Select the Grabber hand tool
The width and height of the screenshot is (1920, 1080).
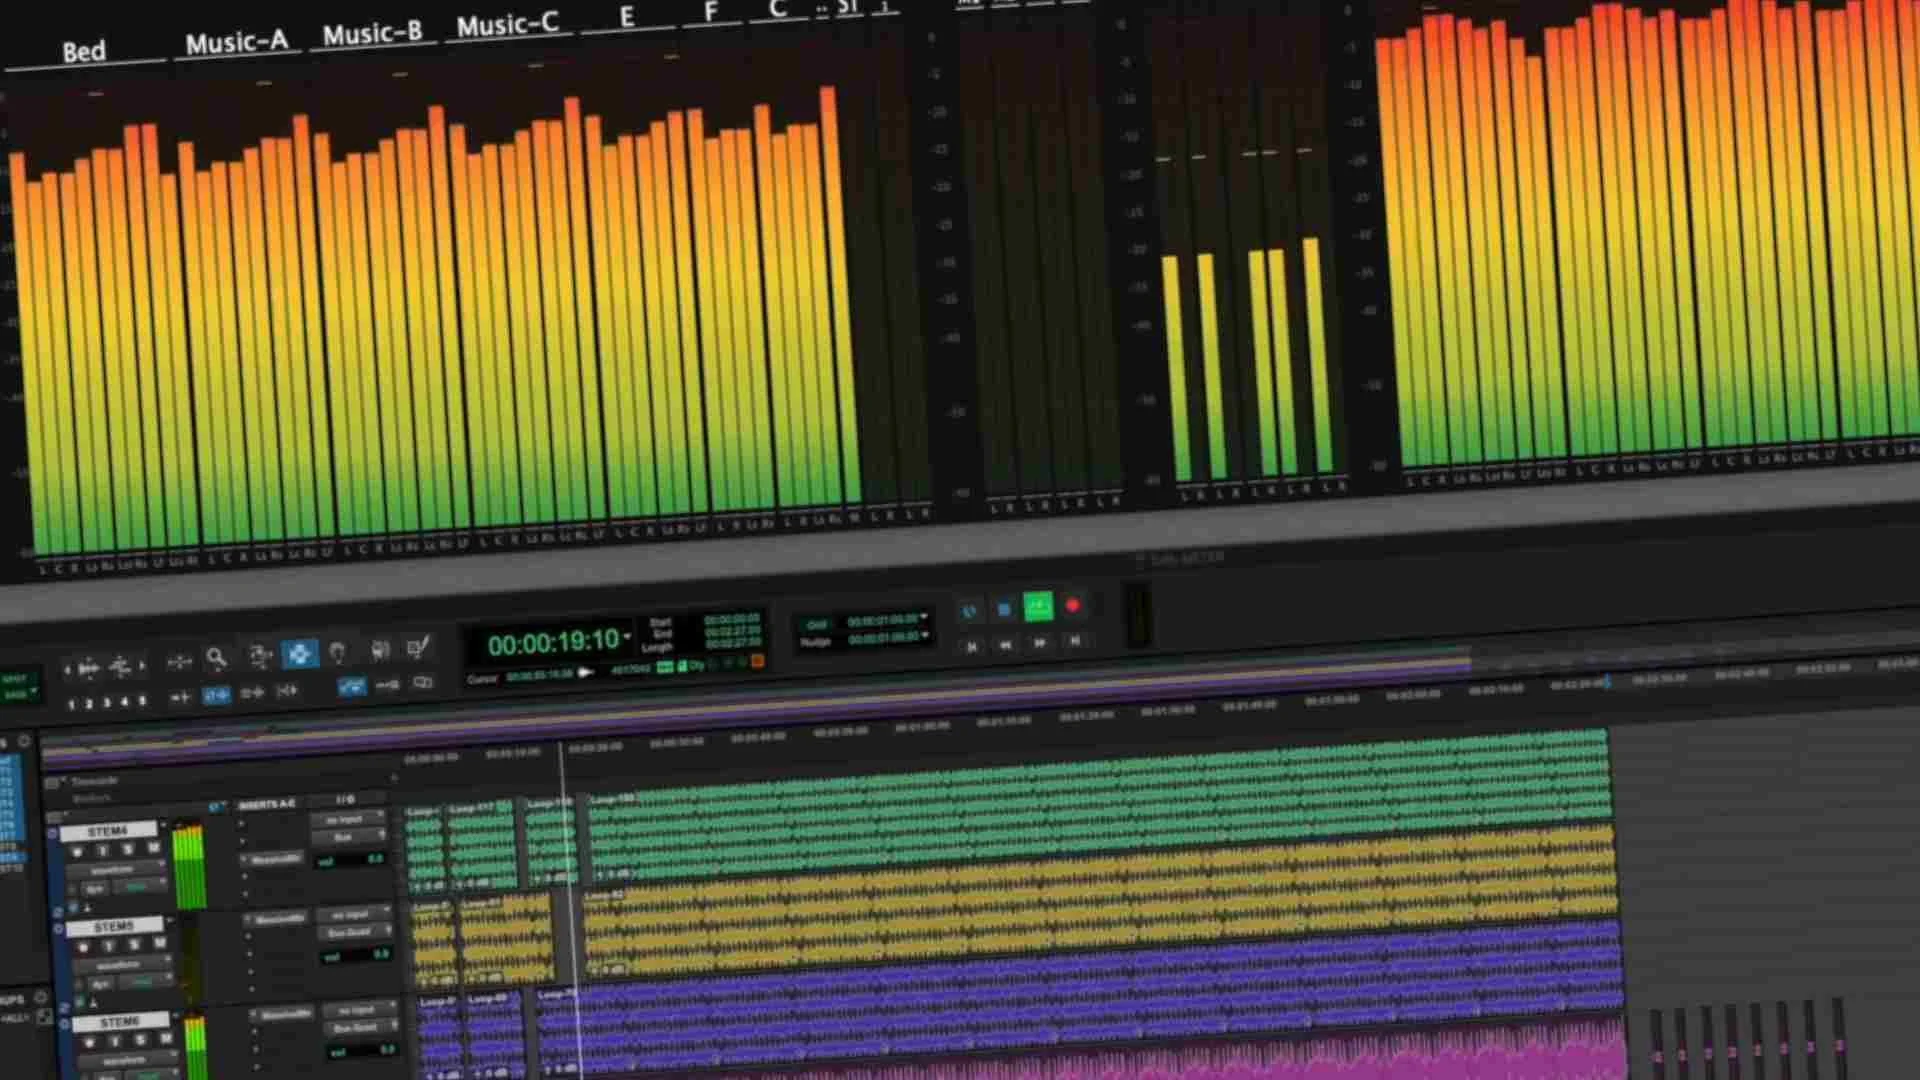tap(338, 652)
